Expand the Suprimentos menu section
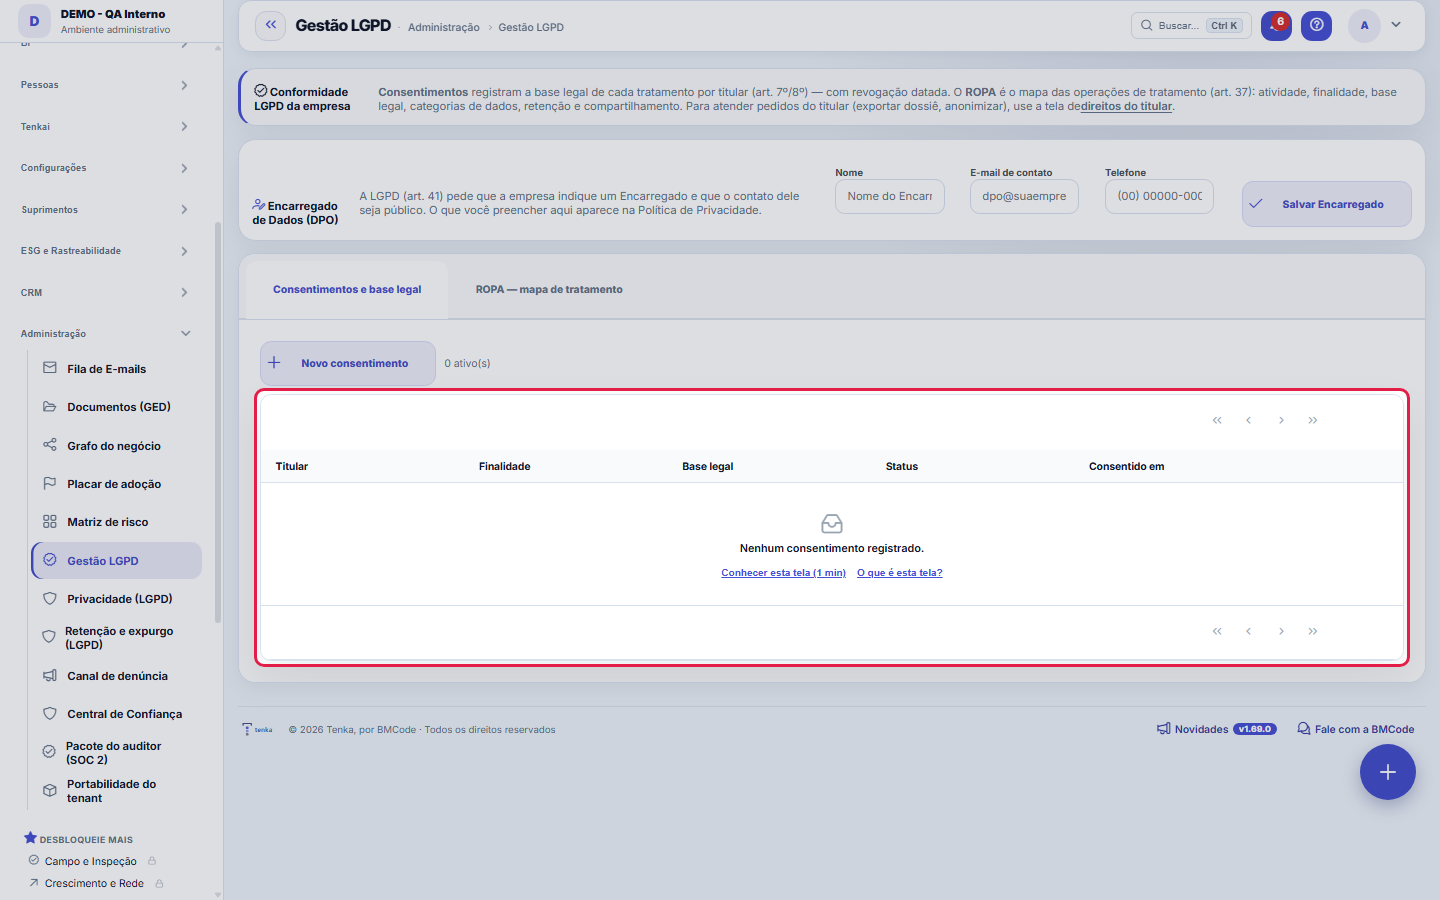This screenshot has width=1440, height=900. [105, 210]
